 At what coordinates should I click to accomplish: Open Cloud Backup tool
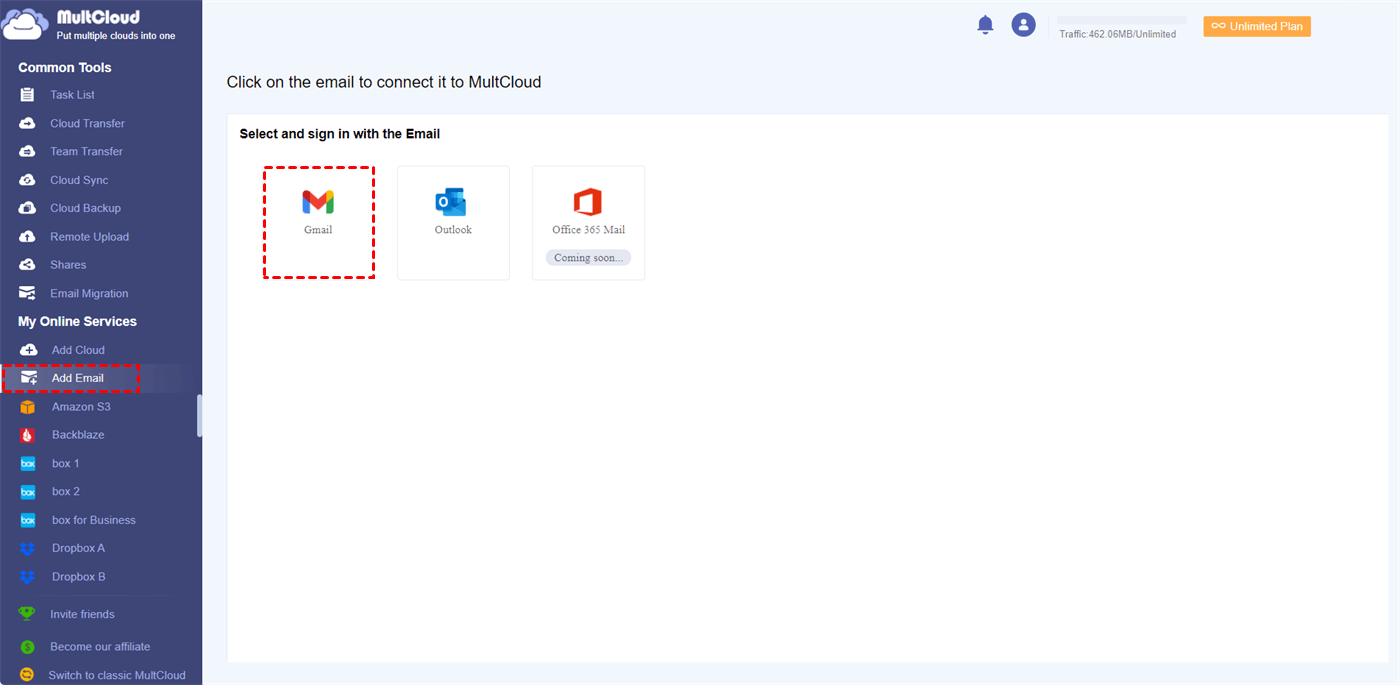coord(85,208)
